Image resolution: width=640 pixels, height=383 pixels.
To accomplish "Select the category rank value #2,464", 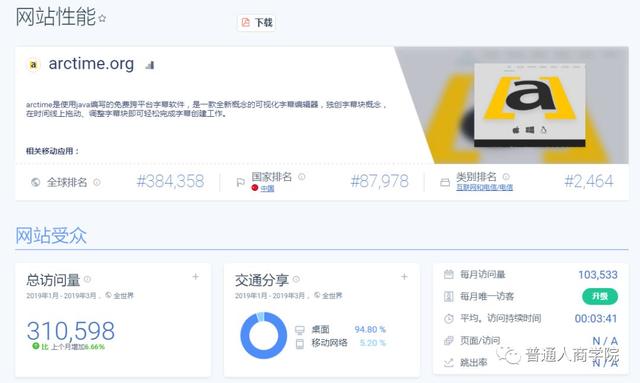I will pyautogui.click(x=589, y=181).
